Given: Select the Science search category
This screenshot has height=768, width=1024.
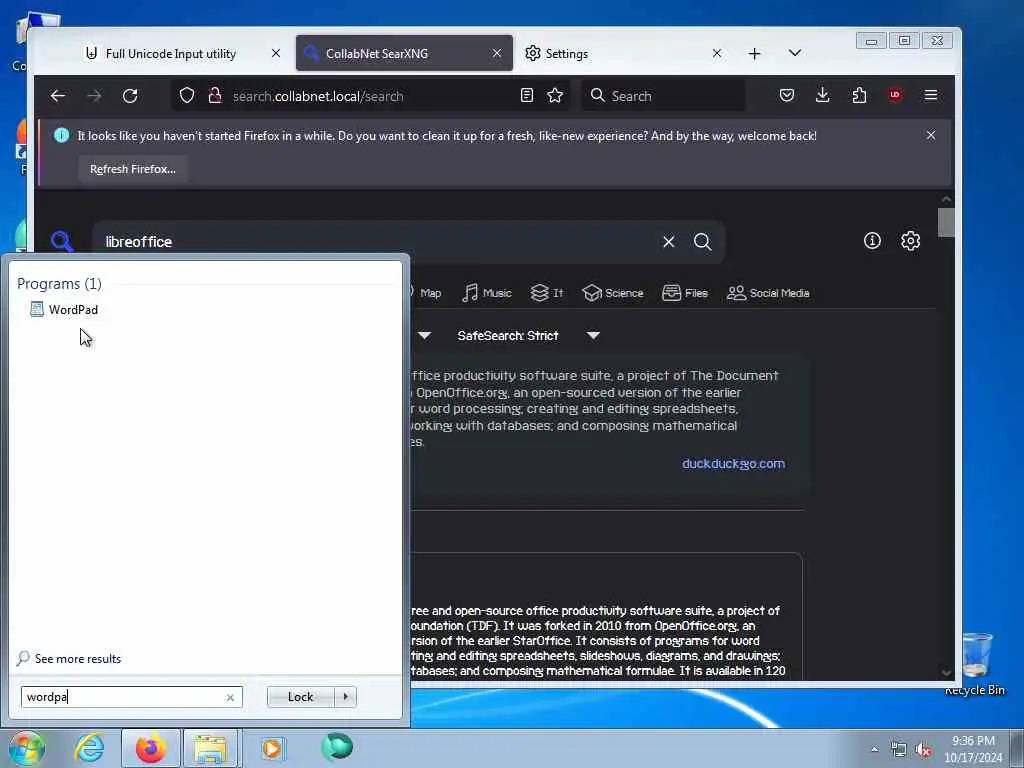Looking at the screenshot, I should pyautogui.click(x=613, y=293).
